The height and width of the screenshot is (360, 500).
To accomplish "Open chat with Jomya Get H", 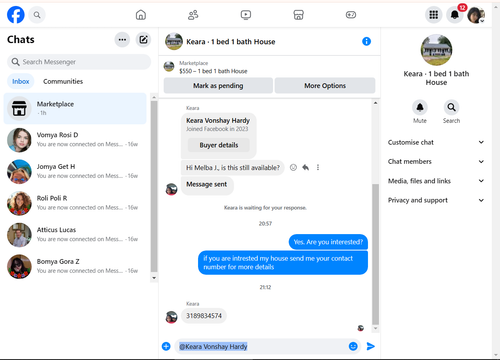I will (75, 172).
